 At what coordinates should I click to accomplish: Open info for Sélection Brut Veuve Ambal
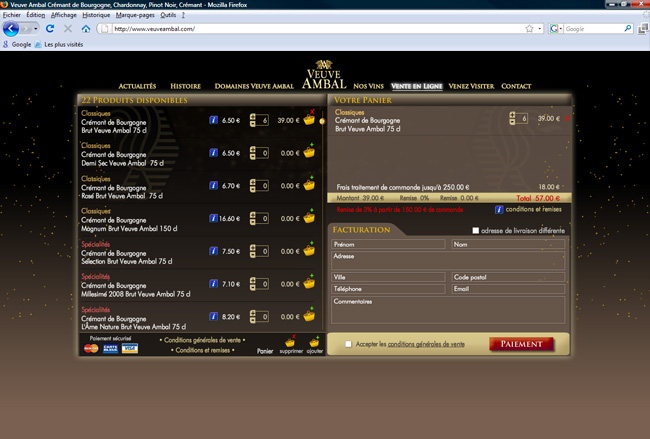213,251
